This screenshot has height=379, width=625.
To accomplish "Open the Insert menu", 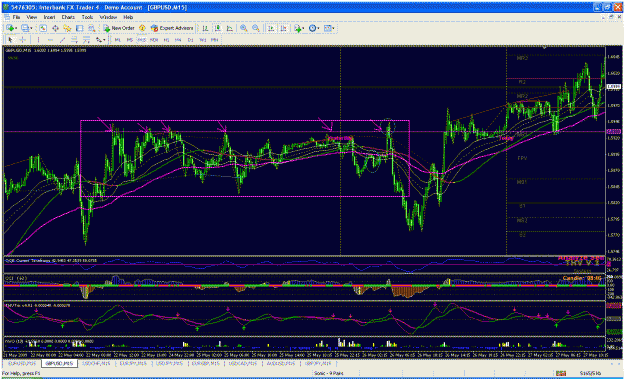I will coord(49,18).
